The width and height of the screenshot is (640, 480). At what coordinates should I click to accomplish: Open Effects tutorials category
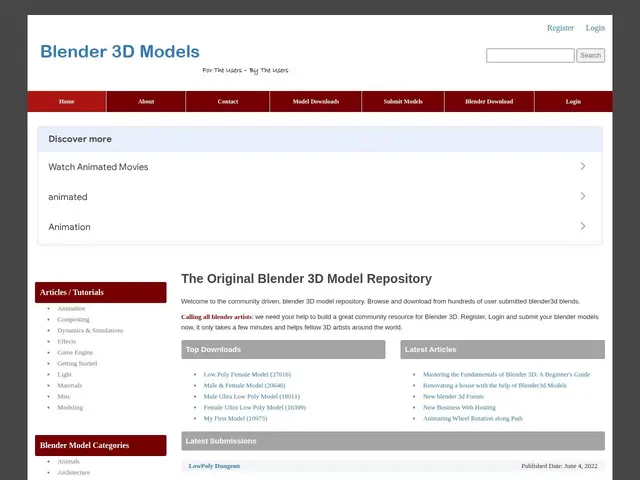click(x=67, y=342)
